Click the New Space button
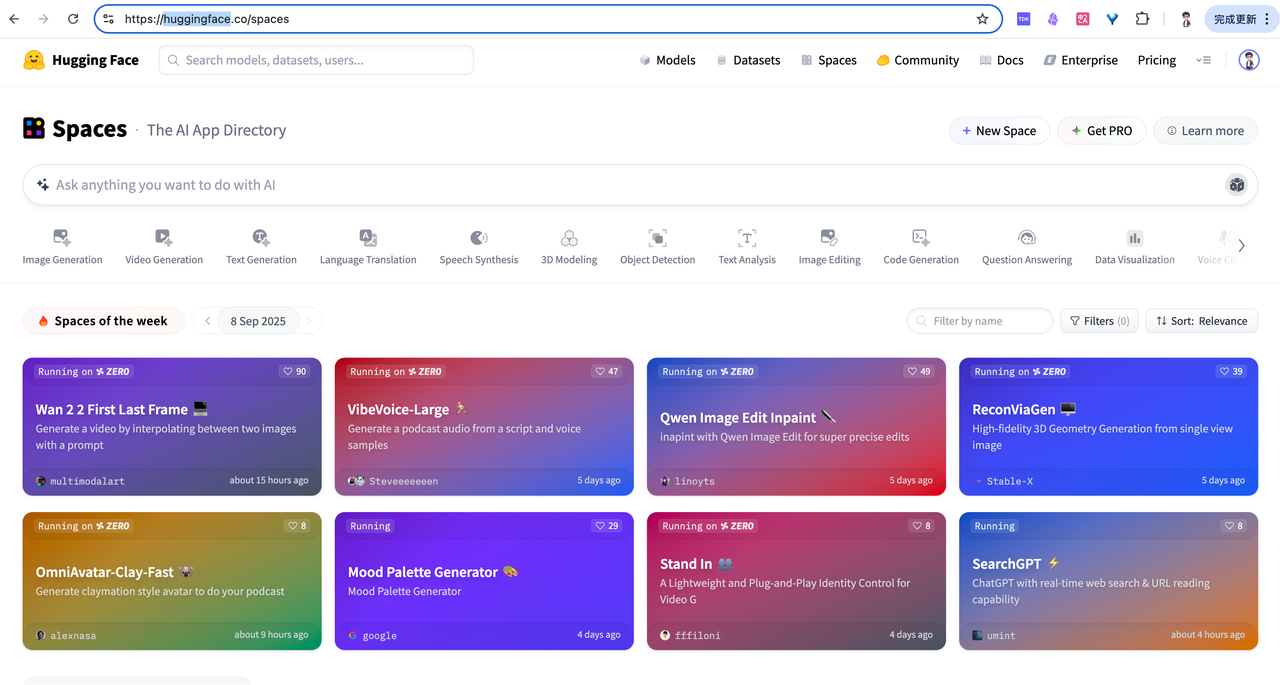The height and width of the screenshot is (685, 1280). 999,131
